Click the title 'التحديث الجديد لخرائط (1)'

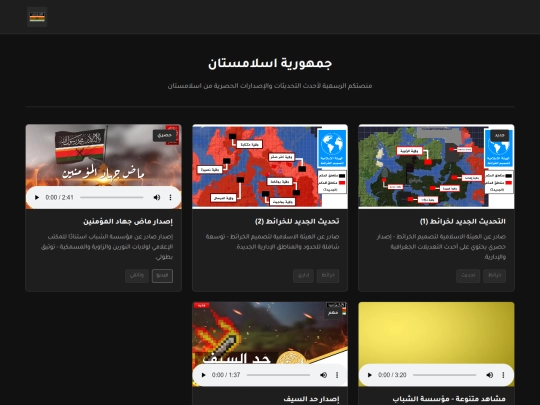[x=463, y=221]
